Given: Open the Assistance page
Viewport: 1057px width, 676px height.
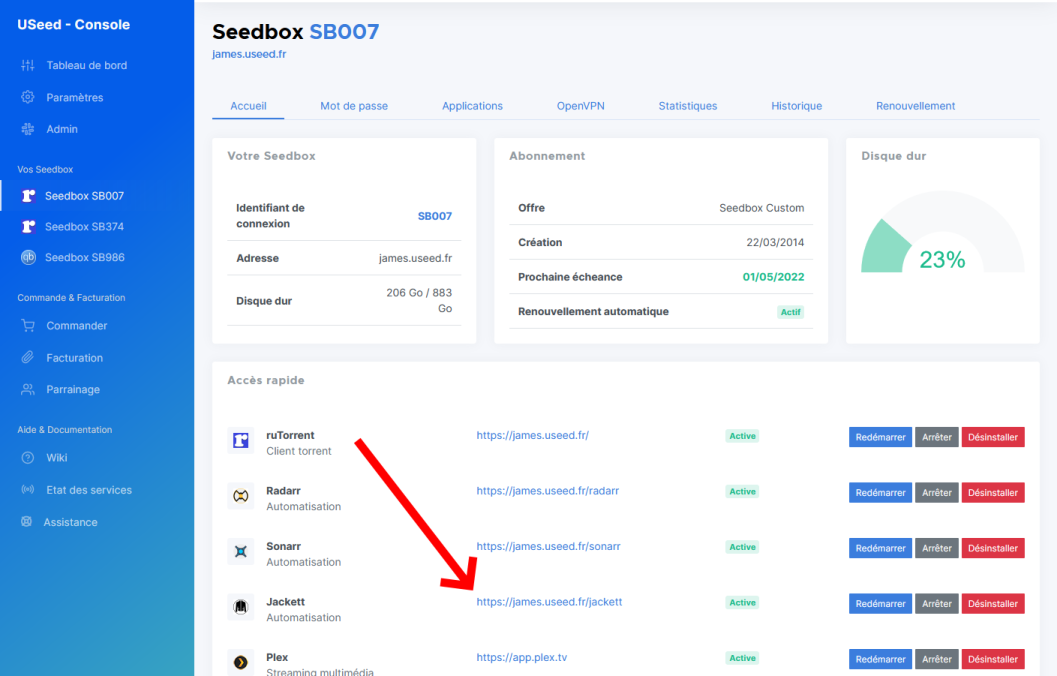Looking at the screenshot, I should point(70,522).
